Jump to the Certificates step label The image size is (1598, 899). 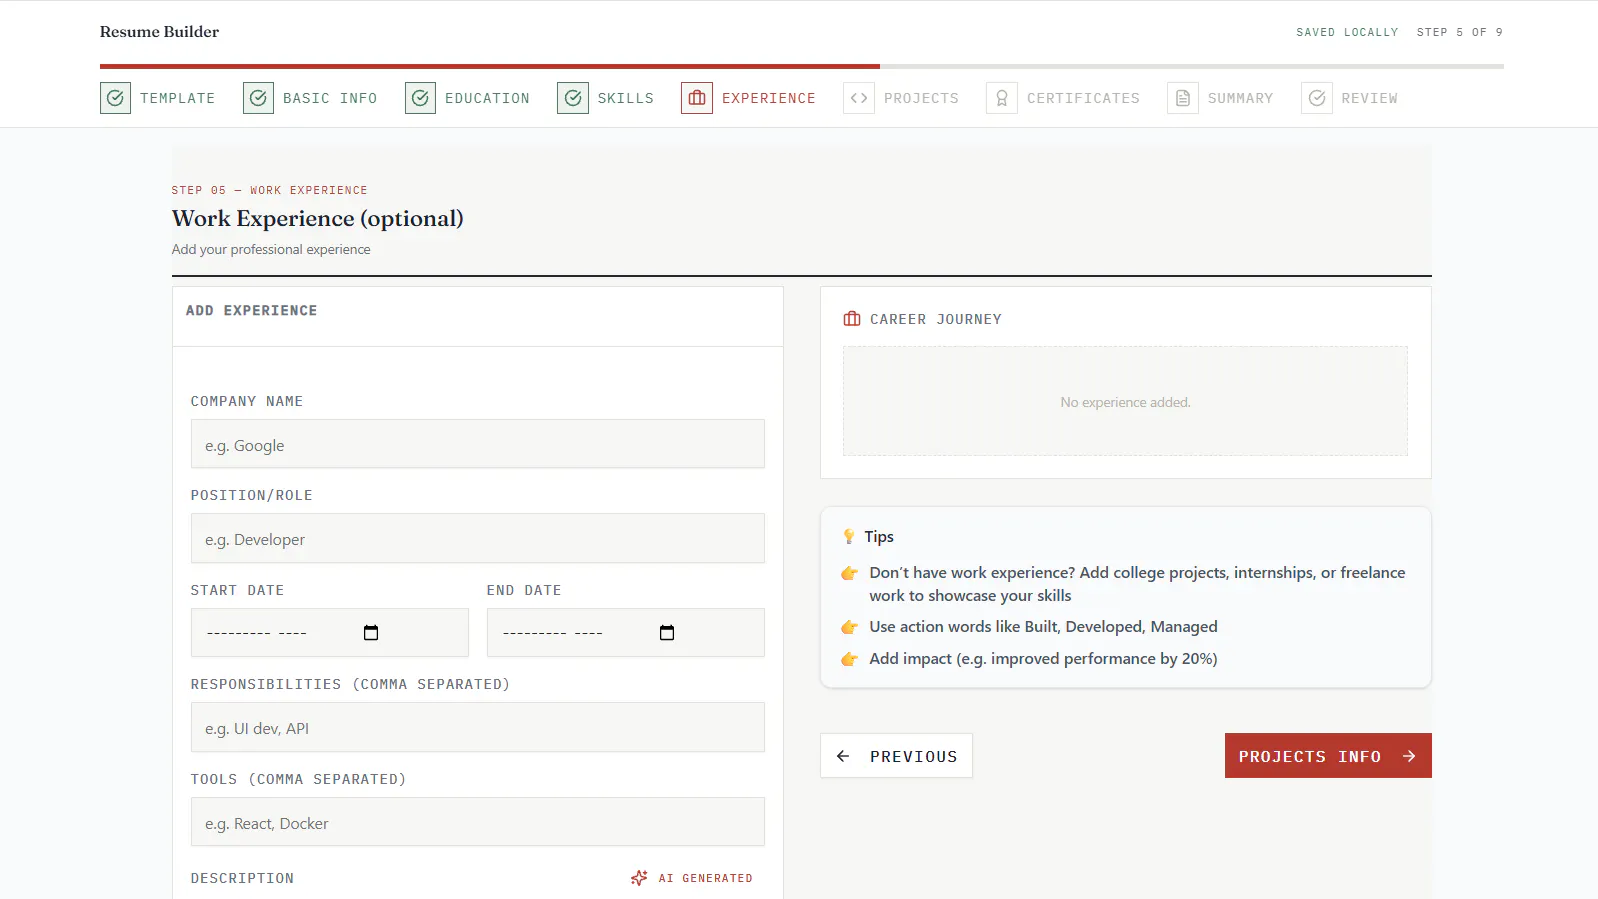pos(1083,98)
